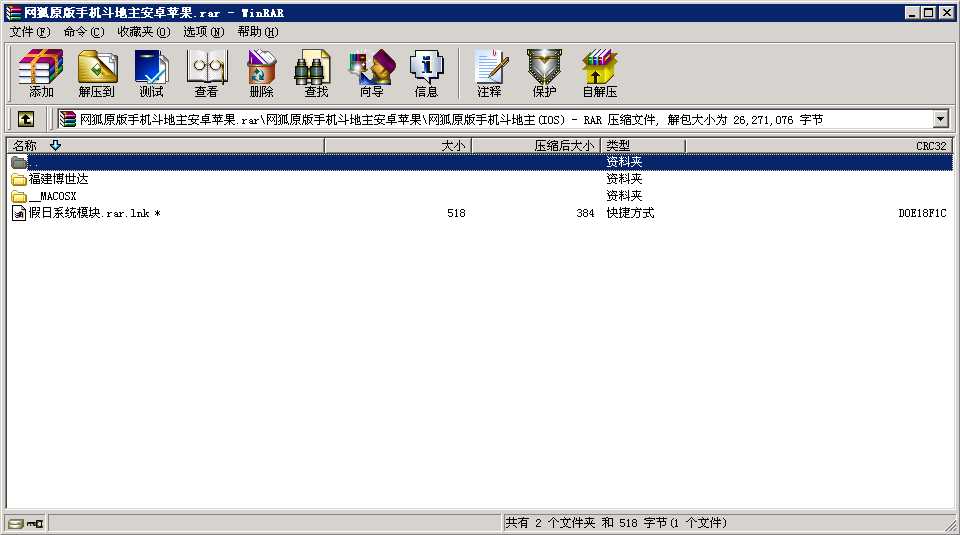Close the WinRAR window
Screen dimensions: 960x535
(947, 12)
